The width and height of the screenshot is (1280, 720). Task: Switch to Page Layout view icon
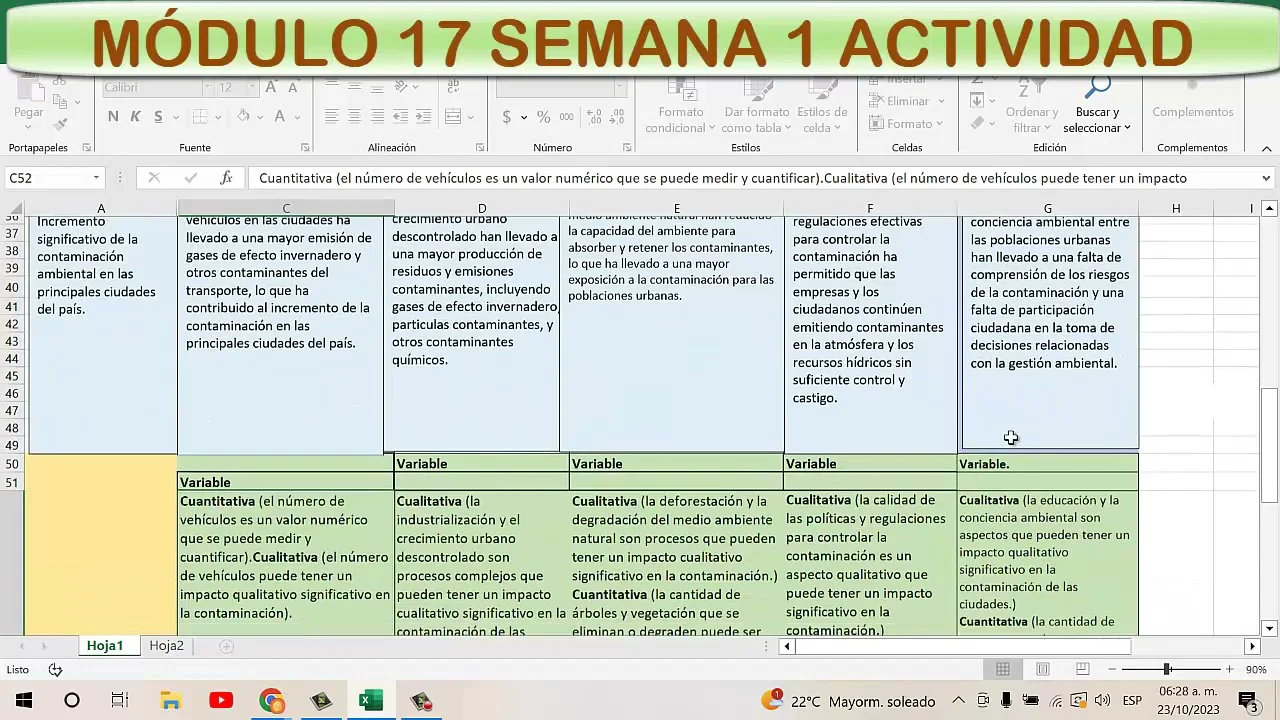click(x=1042, y=669)
